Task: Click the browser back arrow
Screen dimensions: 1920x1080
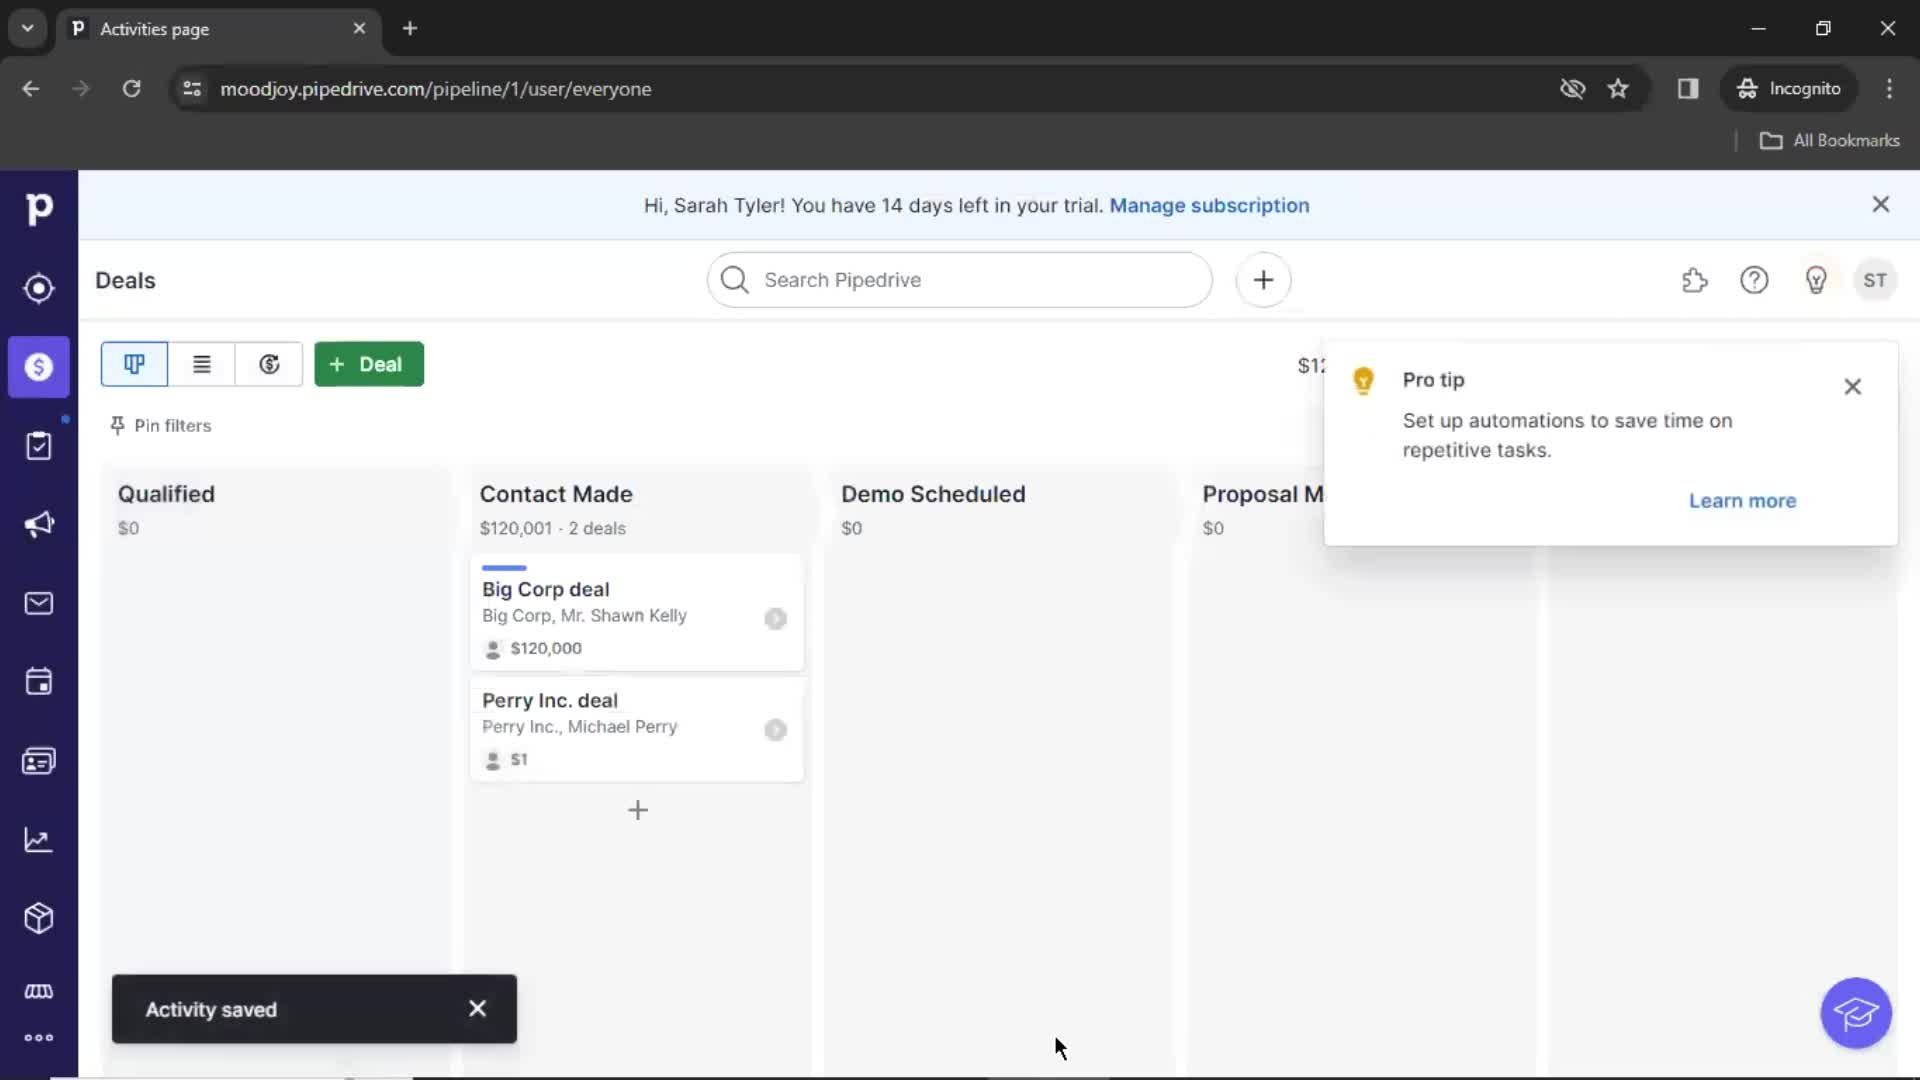Action: (x=31, y=89)
